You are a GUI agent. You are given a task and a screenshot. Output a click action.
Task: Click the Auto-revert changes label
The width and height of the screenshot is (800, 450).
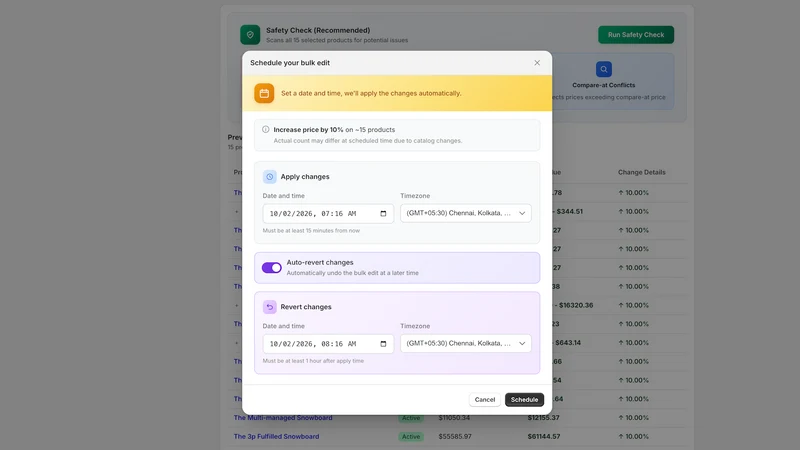tap(320, 262)
